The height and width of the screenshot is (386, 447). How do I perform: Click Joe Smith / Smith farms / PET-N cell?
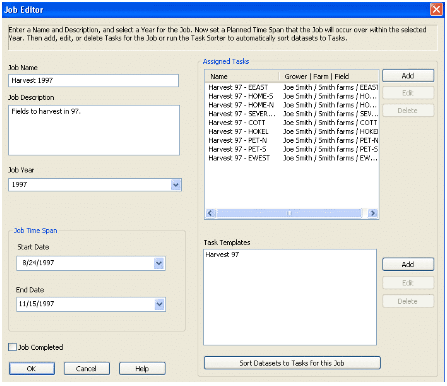tap(331, 140)
